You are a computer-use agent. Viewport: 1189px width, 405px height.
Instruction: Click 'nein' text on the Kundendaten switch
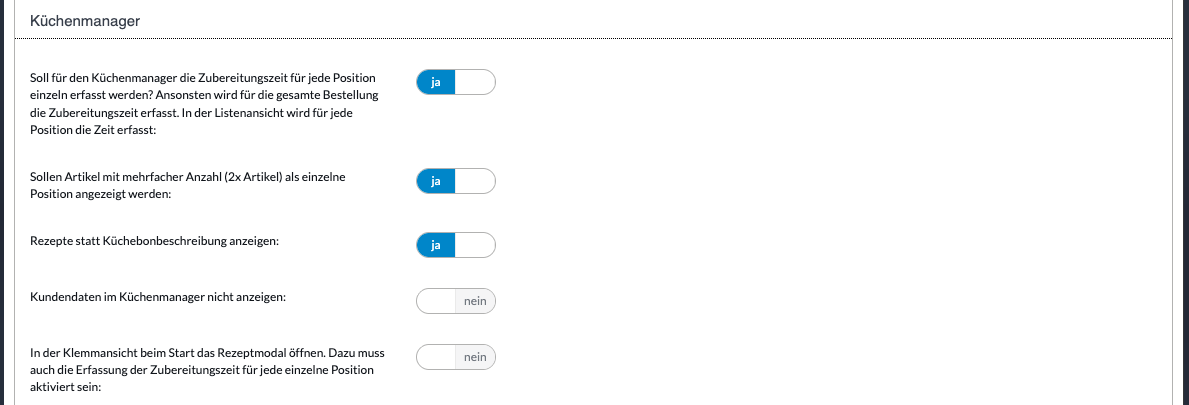[x=475, y=301]
